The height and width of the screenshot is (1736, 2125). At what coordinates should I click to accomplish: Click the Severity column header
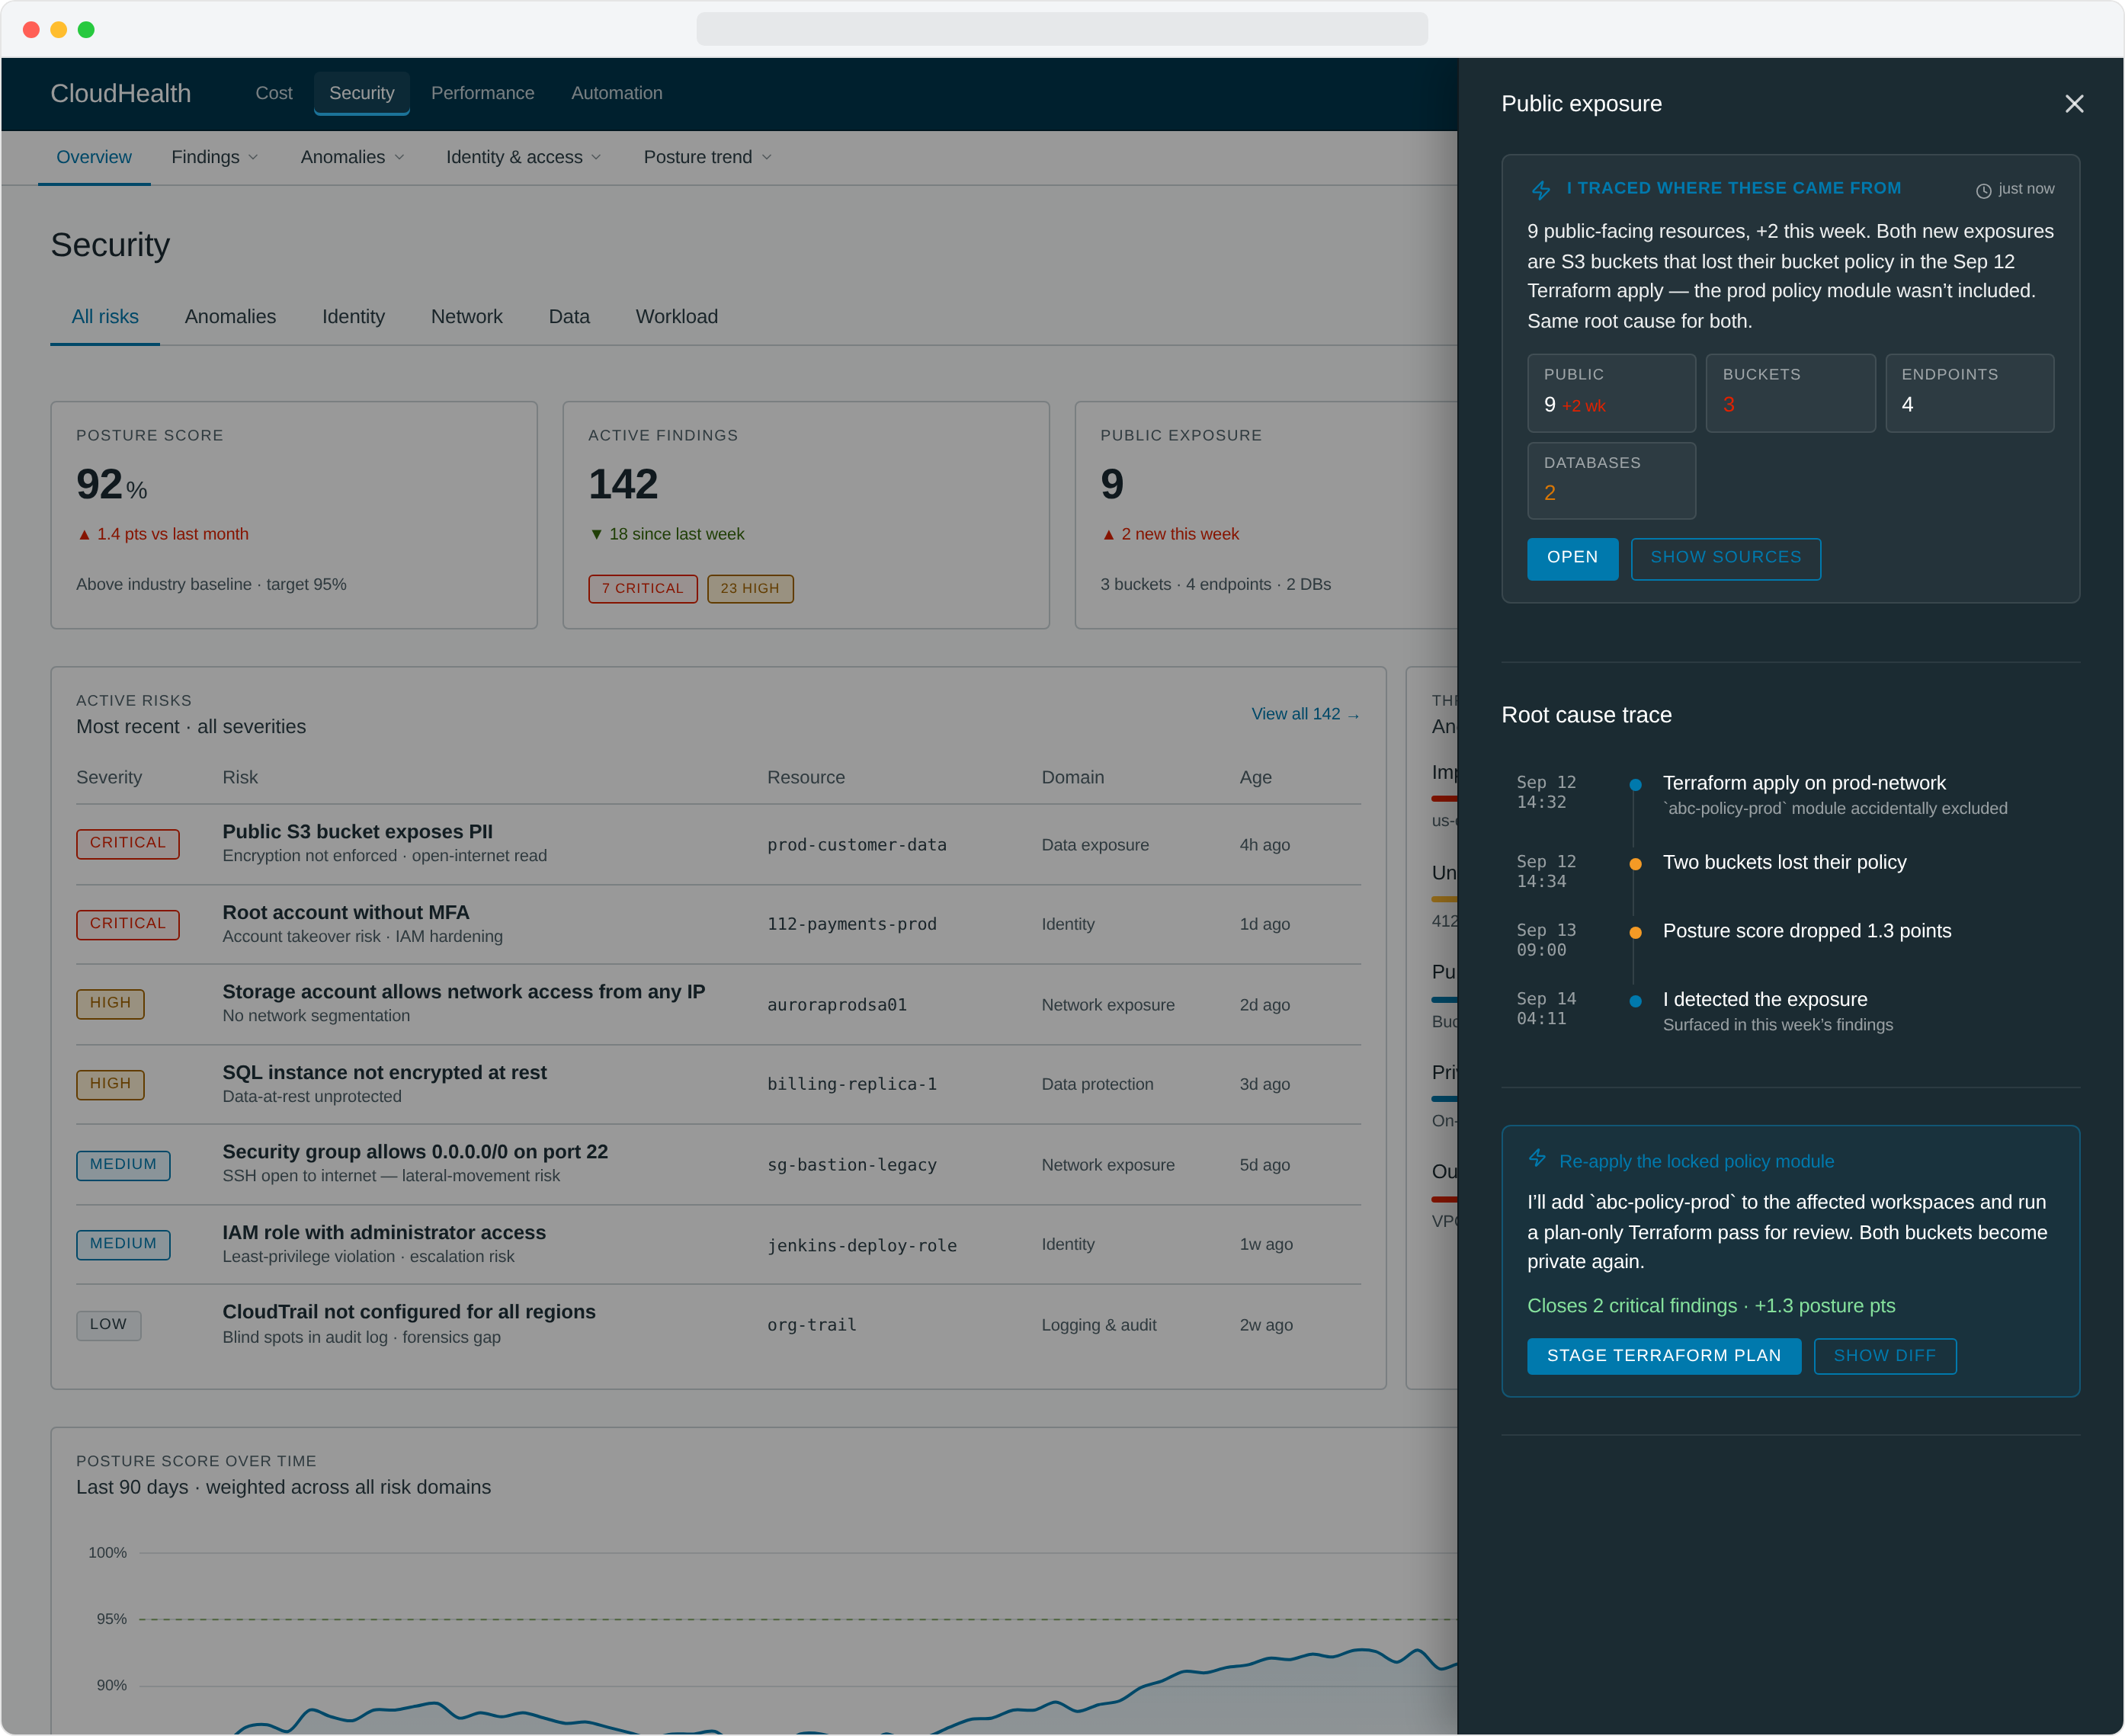click(109, 777)
